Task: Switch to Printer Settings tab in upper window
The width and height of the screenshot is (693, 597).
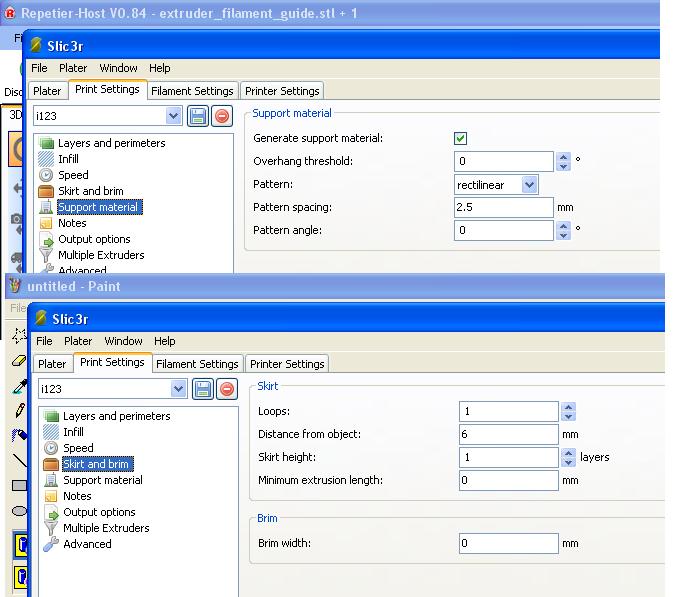Action: pyautogui.click(x=282, y=91)
